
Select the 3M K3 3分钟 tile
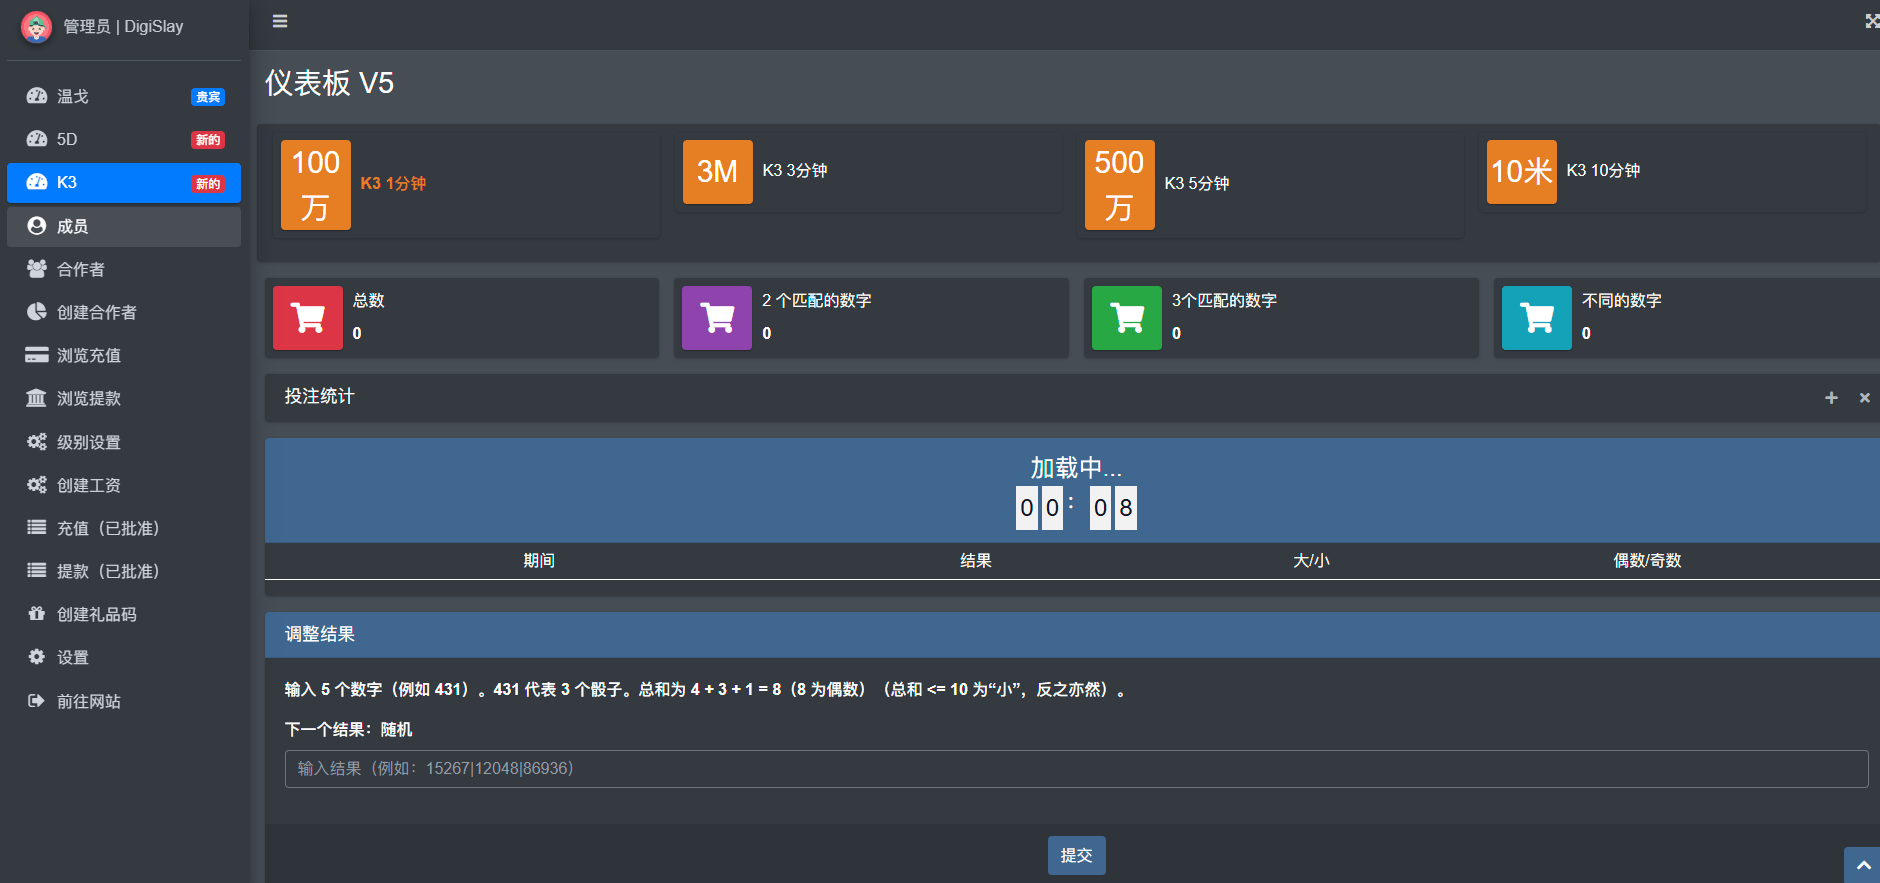click(x=717, y=172)
